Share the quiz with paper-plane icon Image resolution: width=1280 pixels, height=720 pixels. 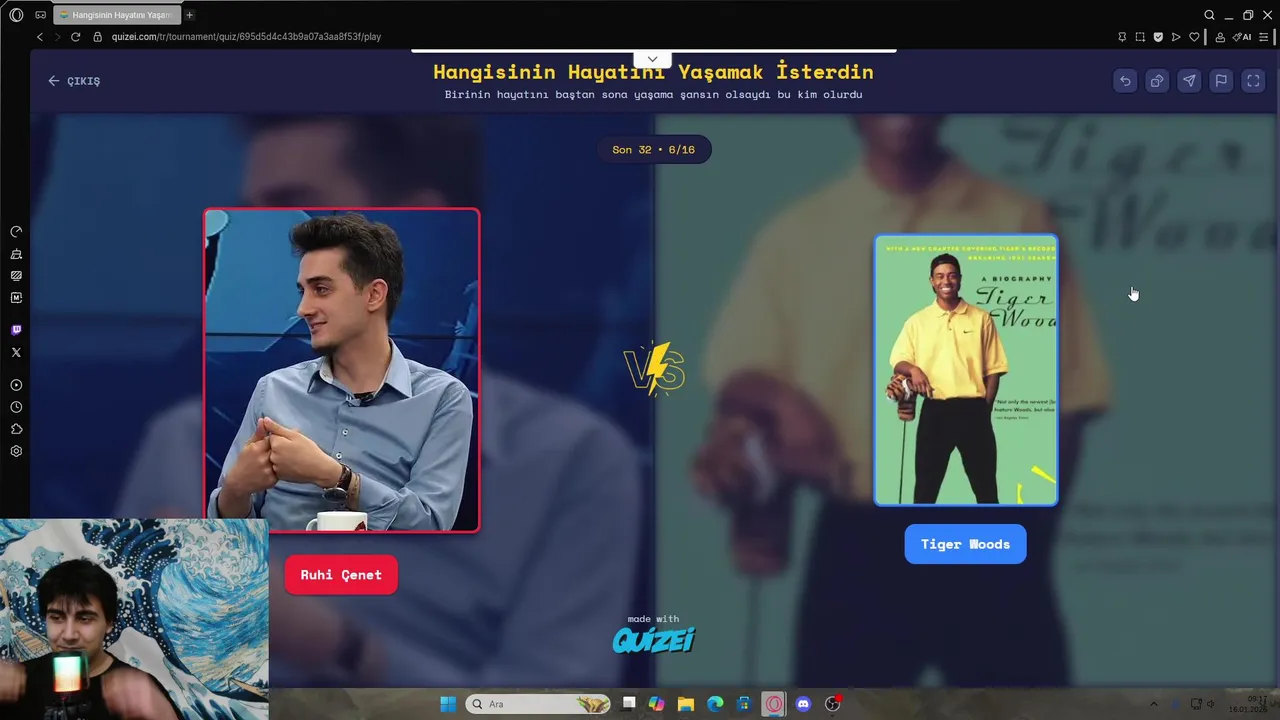(1189, 81)
